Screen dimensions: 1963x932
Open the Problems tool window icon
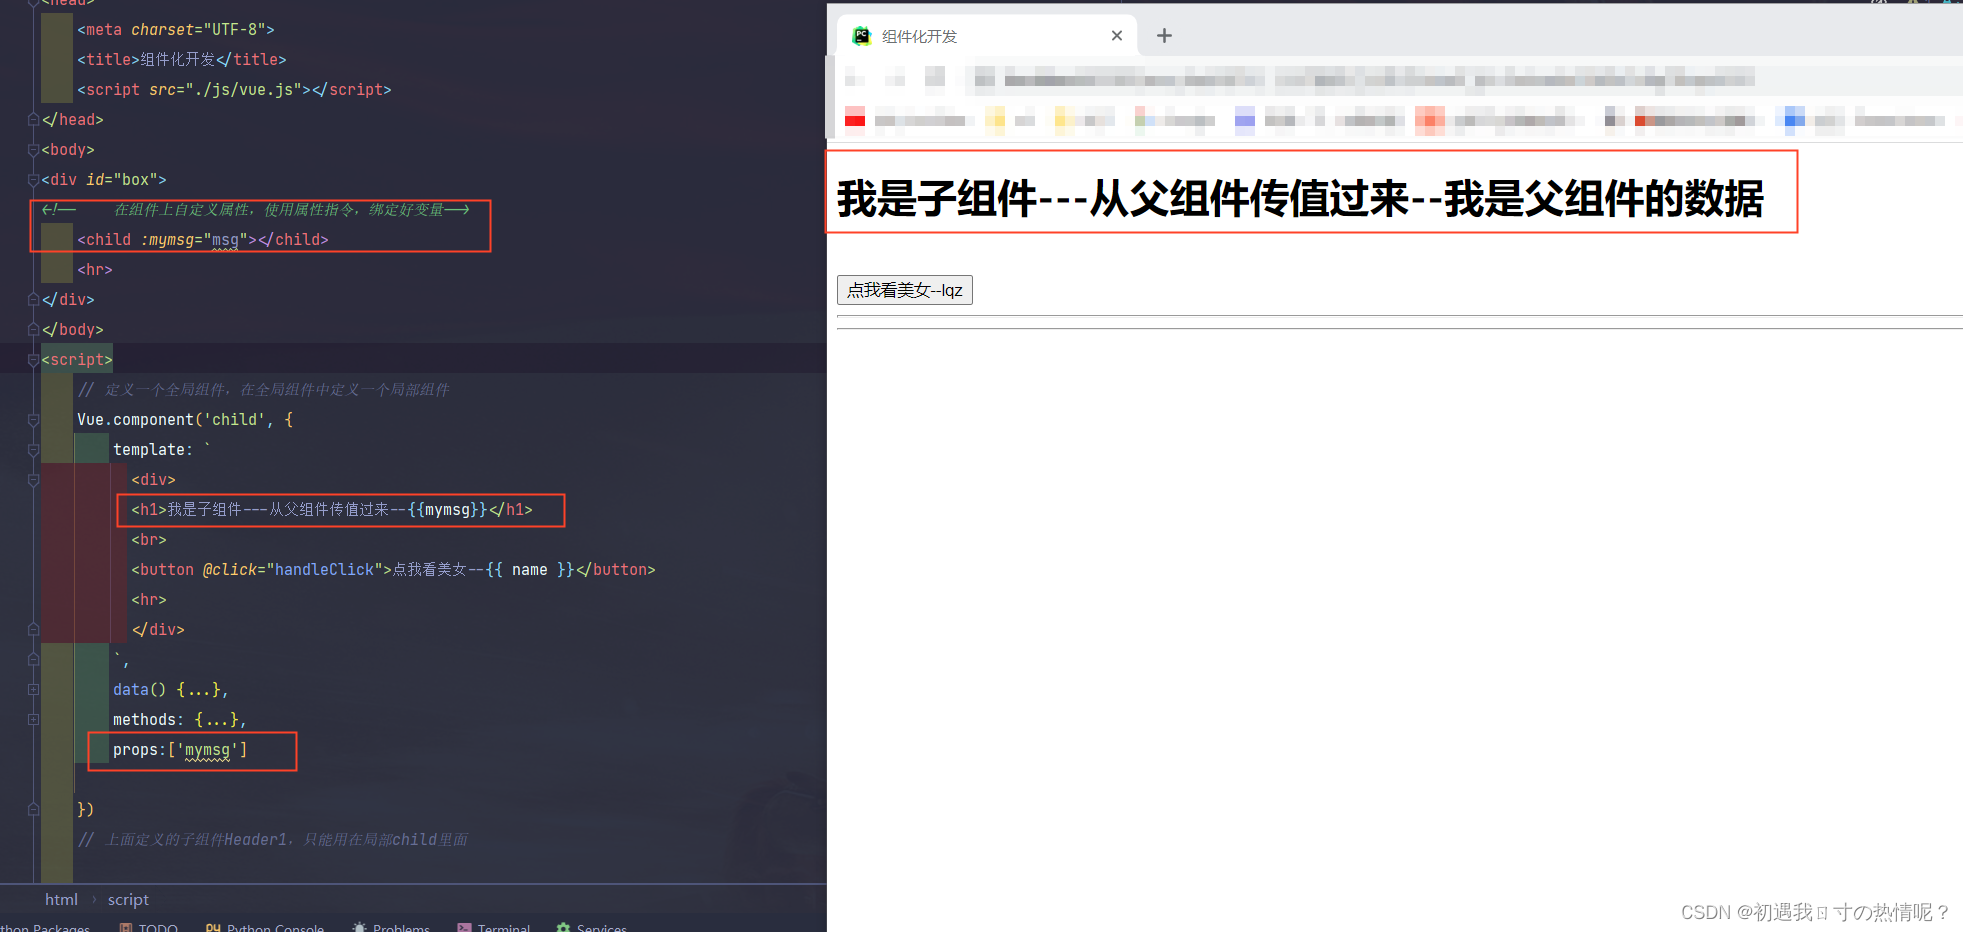360,928
